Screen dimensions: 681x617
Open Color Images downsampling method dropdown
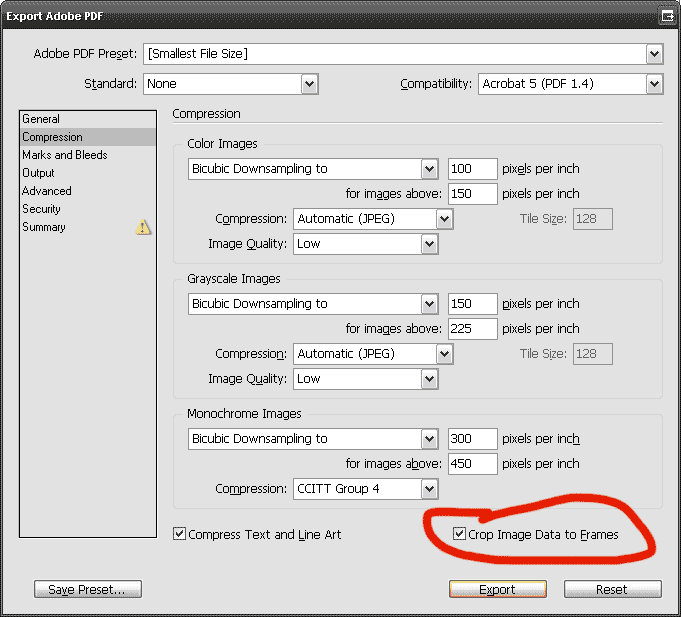[313, 169]
